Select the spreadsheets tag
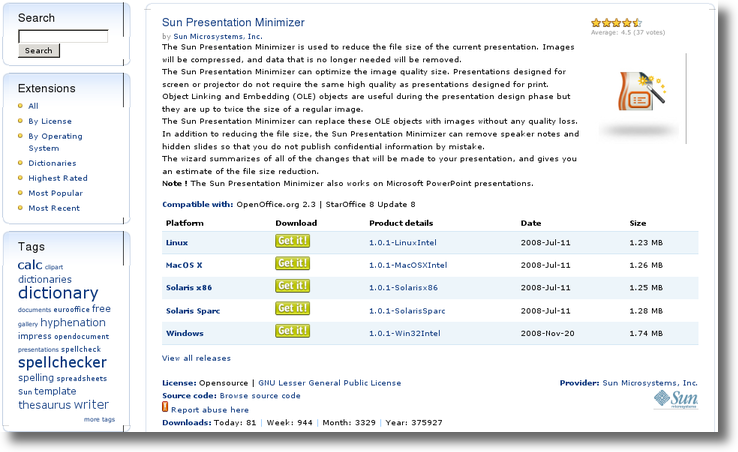This screenshot has width=738, height=452. (x=82, y=378)
